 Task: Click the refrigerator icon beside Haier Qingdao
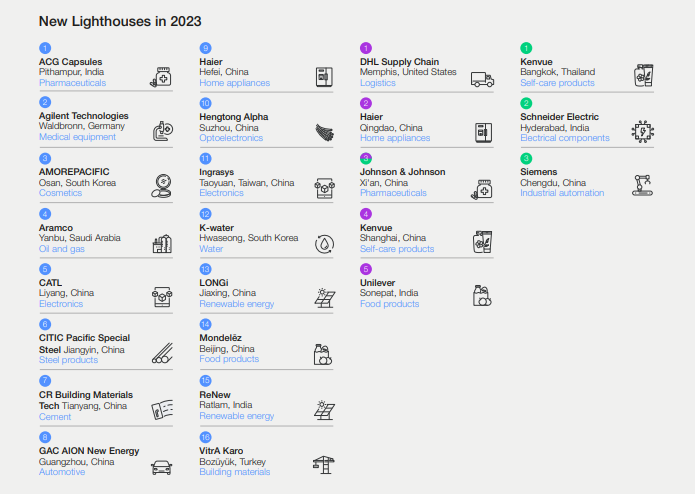(484, 132)
